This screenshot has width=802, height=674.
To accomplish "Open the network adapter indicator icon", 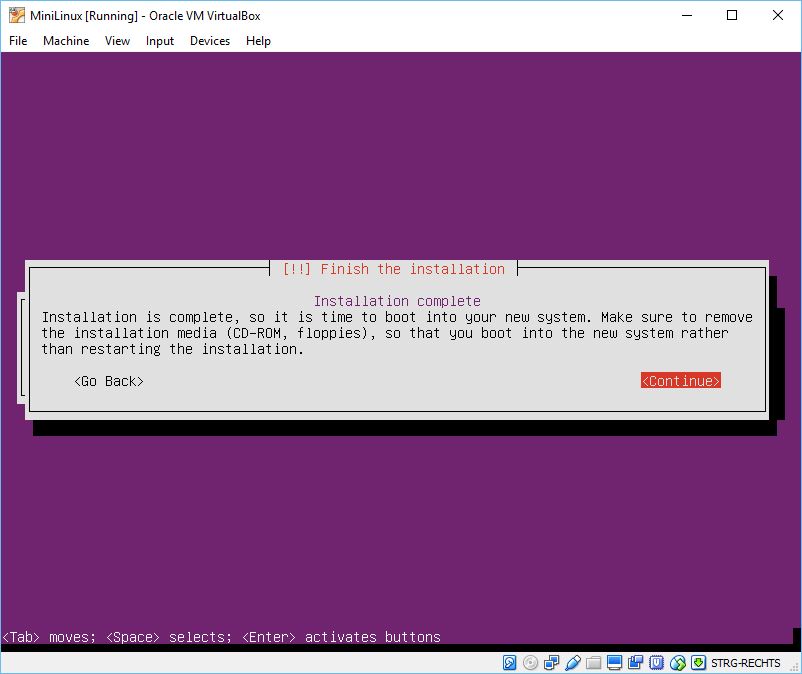I will tap(551, 663).
